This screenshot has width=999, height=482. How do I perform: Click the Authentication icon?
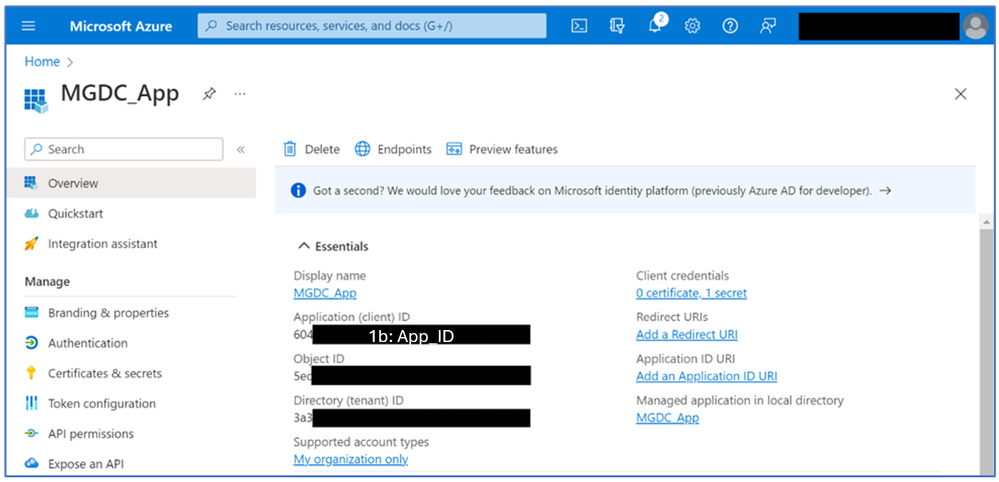pyautogui.click(x=31, y=343)
